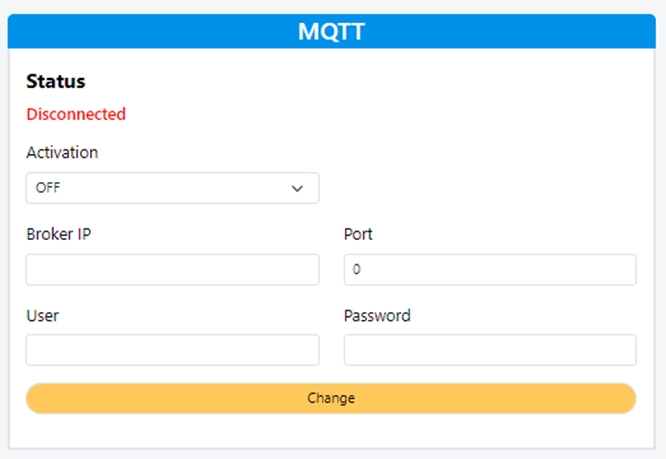The width and height of the screenshot is (666, 459).
Task: Click the MQTT header title
Action: click(x=331, y=32)
